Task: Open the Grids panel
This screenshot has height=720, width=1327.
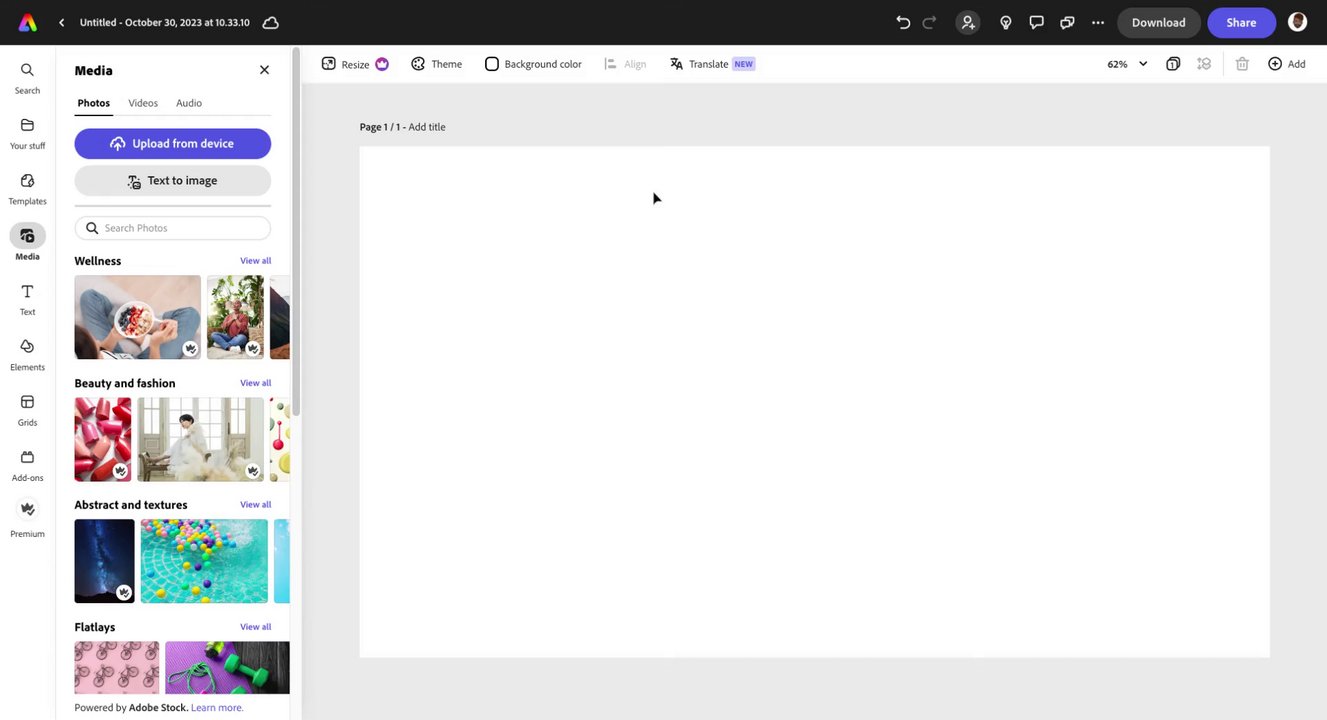Action: [27, 410]
